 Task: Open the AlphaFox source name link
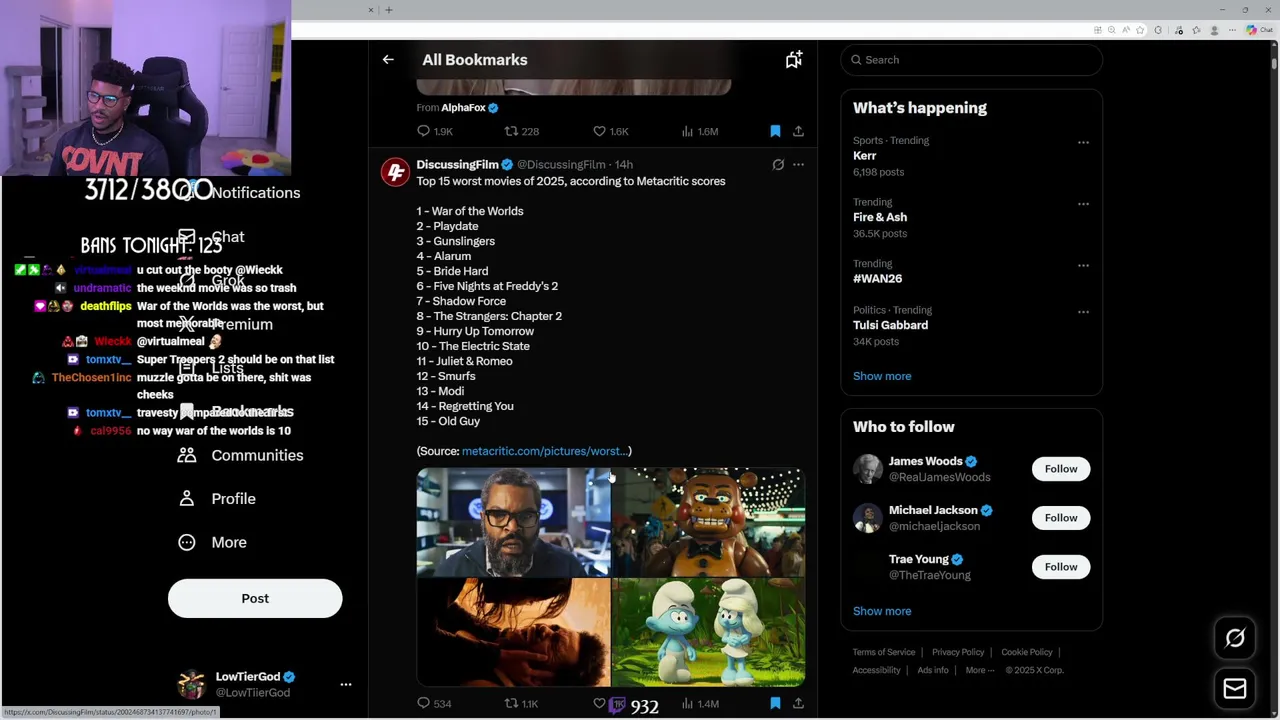click(x=463, y=108)
